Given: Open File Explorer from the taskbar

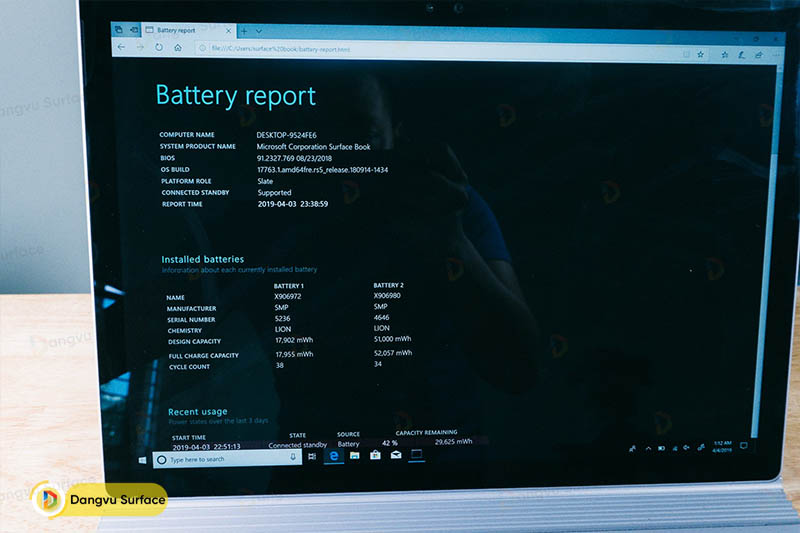Looking at the screenshot, I should click(354, 455).
